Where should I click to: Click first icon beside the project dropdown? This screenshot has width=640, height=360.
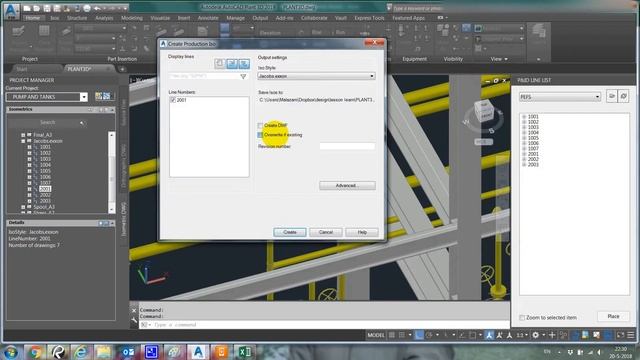click(98, 96)
